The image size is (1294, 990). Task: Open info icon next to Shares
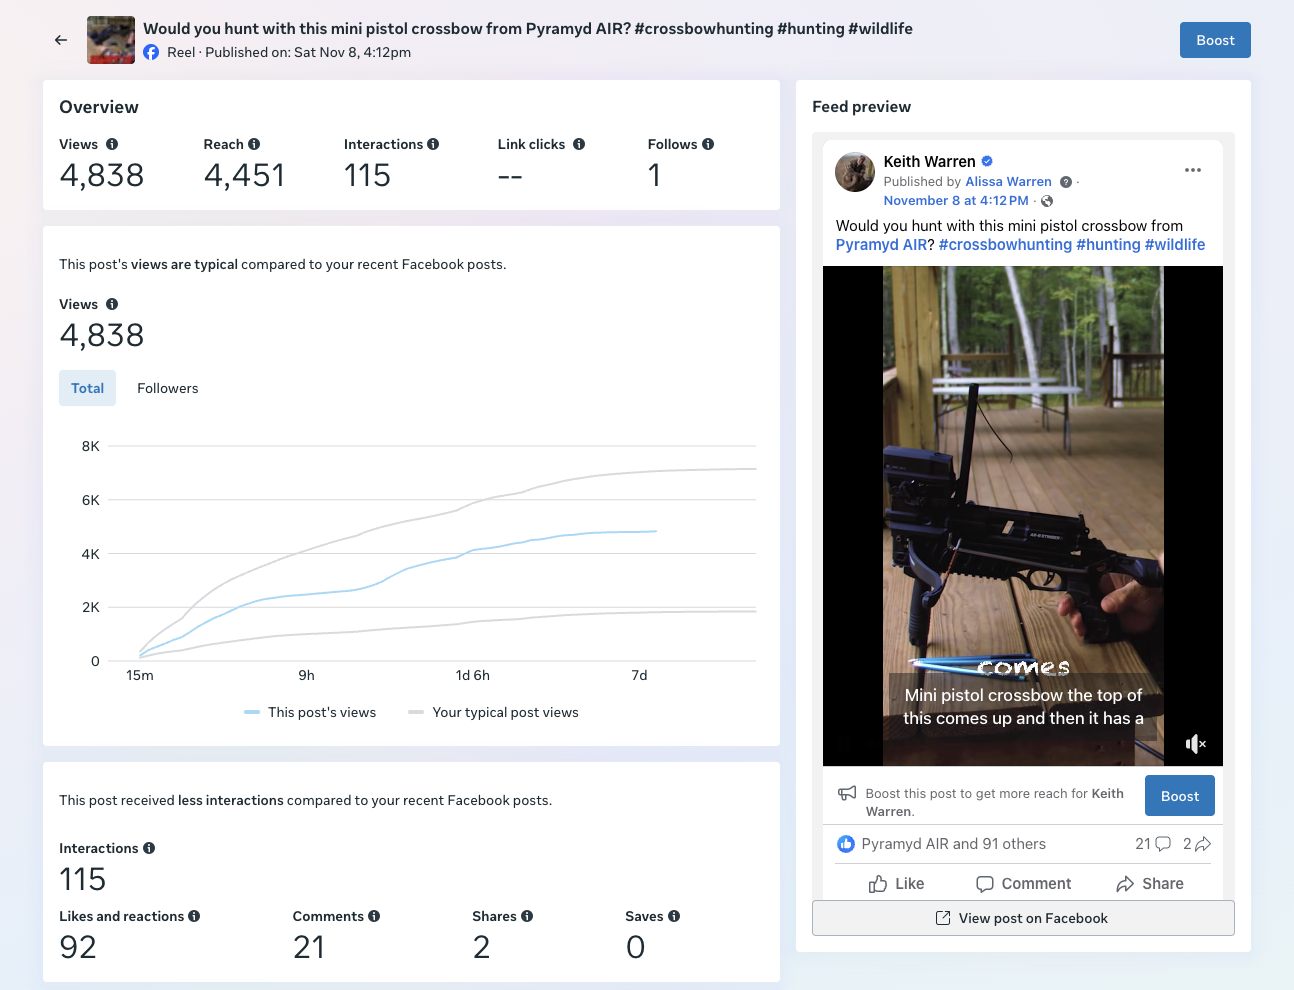527,916
